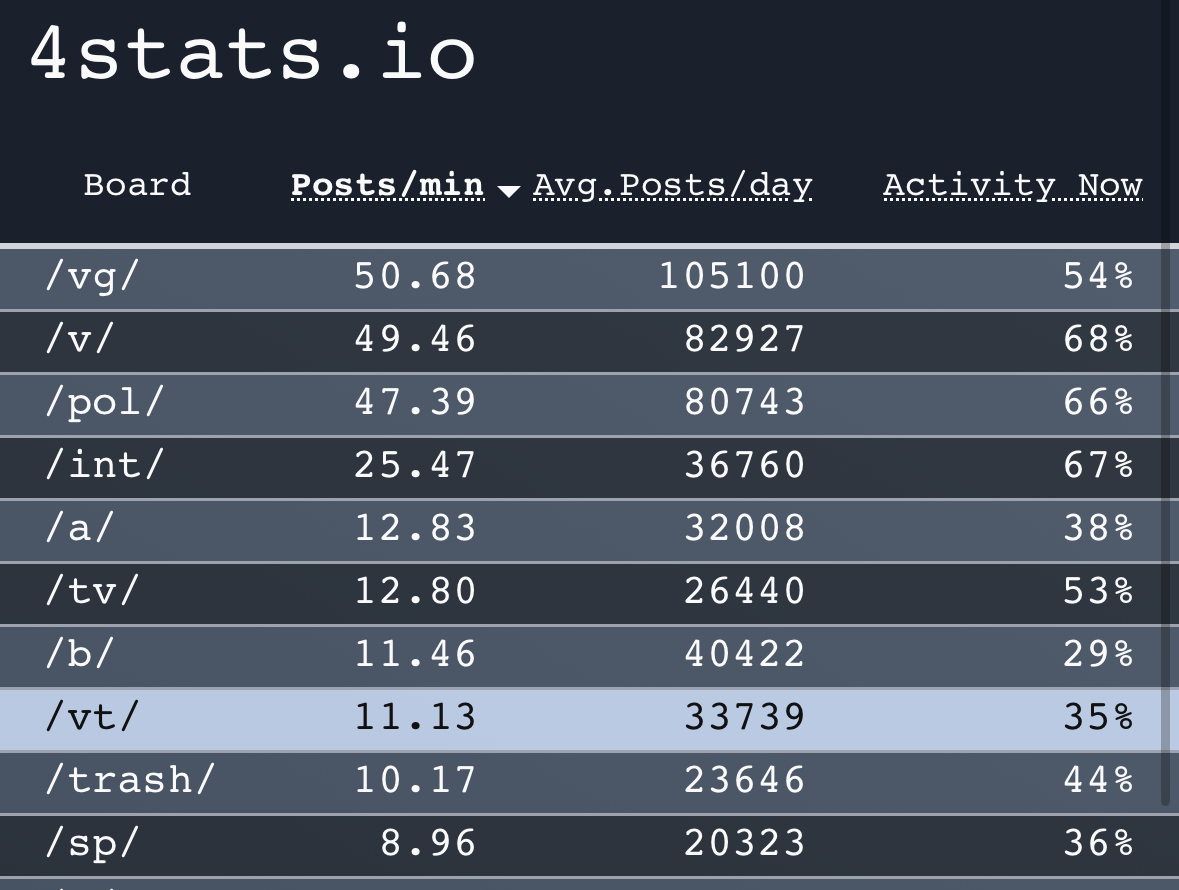Select the /a/ board row
Image resolution: width=1179 pixels, height=890 pixels.
click(x=580, y=530)
